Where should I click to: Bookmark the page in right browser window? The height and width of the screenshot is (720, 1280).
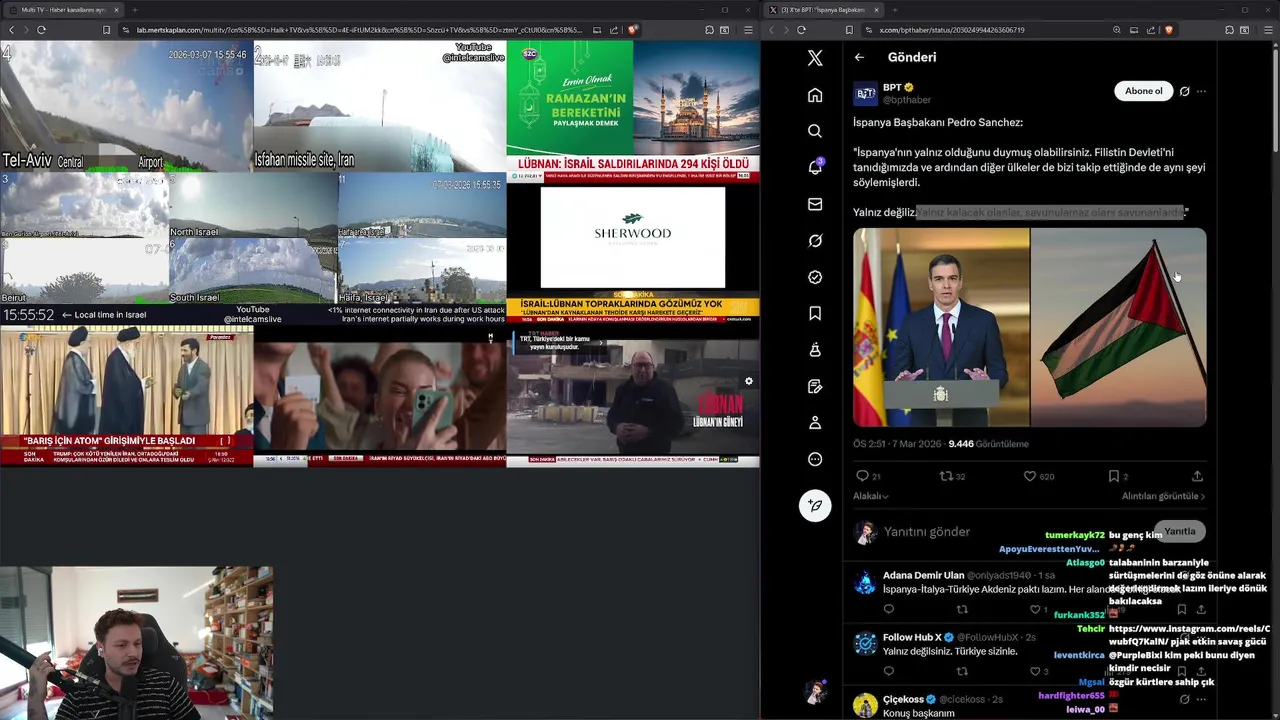(848, 30)
